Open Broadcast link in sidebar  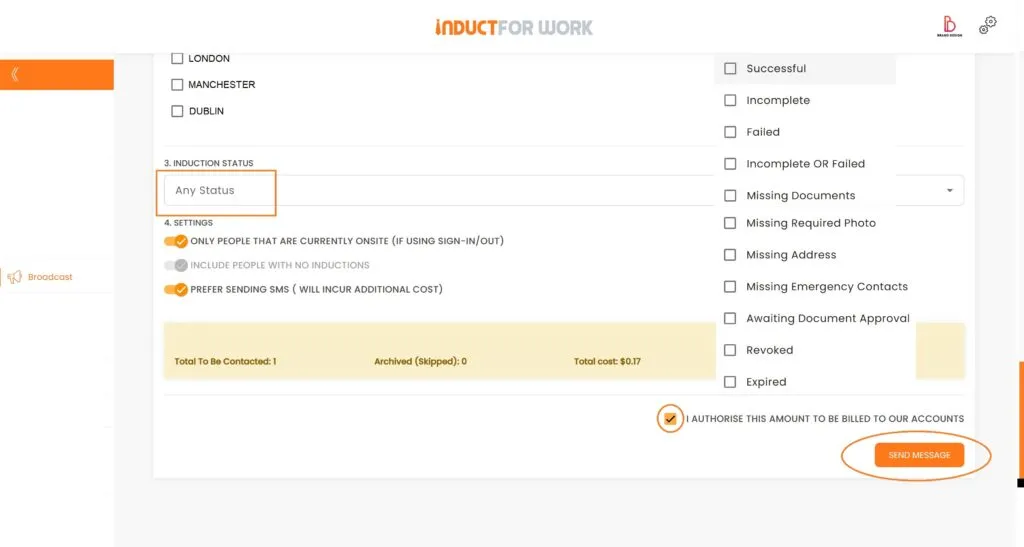[50, 277]
